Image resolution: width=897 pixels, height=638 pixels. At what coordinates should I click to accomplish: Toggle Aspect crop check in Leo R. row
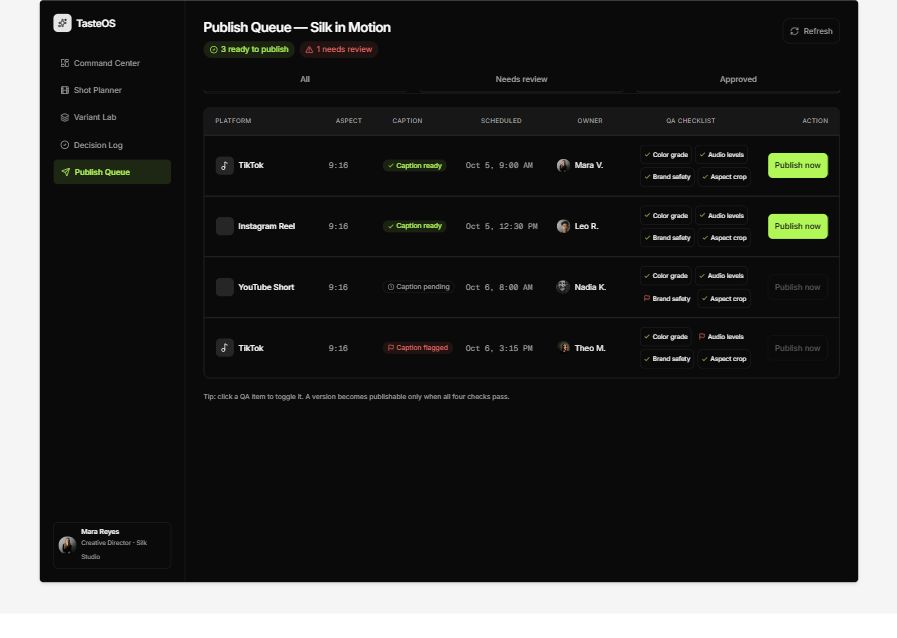pos(724,237)
